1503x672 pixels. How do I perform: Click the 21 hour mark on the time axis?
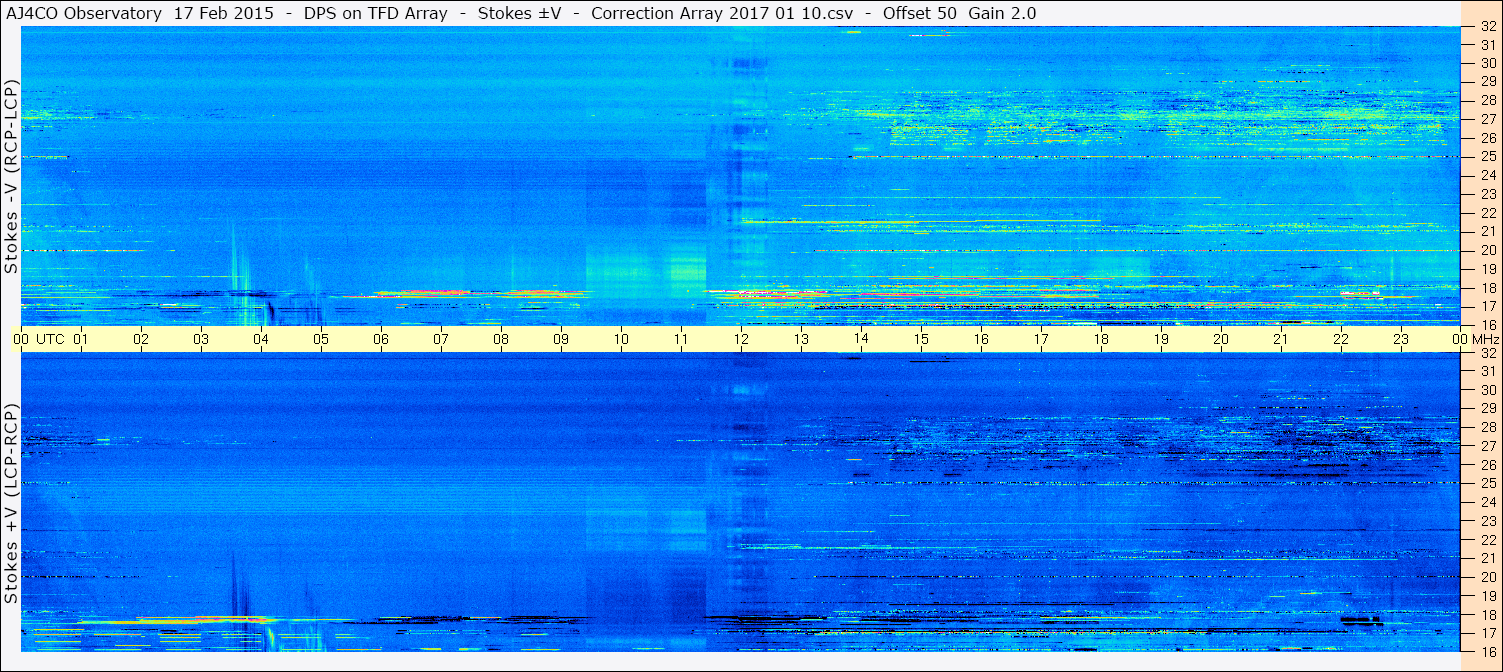coord(1282,339)
